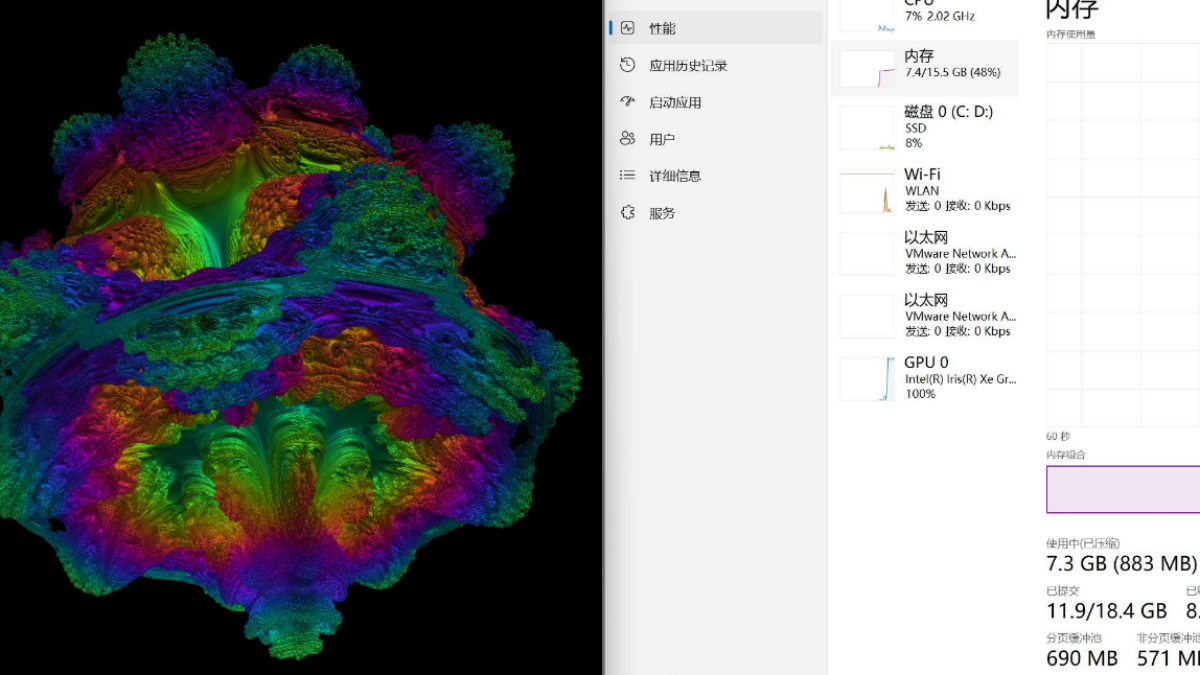The width and height of the screenshot is (1200, 675).
Task: Click the 11.9/18.4 GB committed value
Action: 1106,610
